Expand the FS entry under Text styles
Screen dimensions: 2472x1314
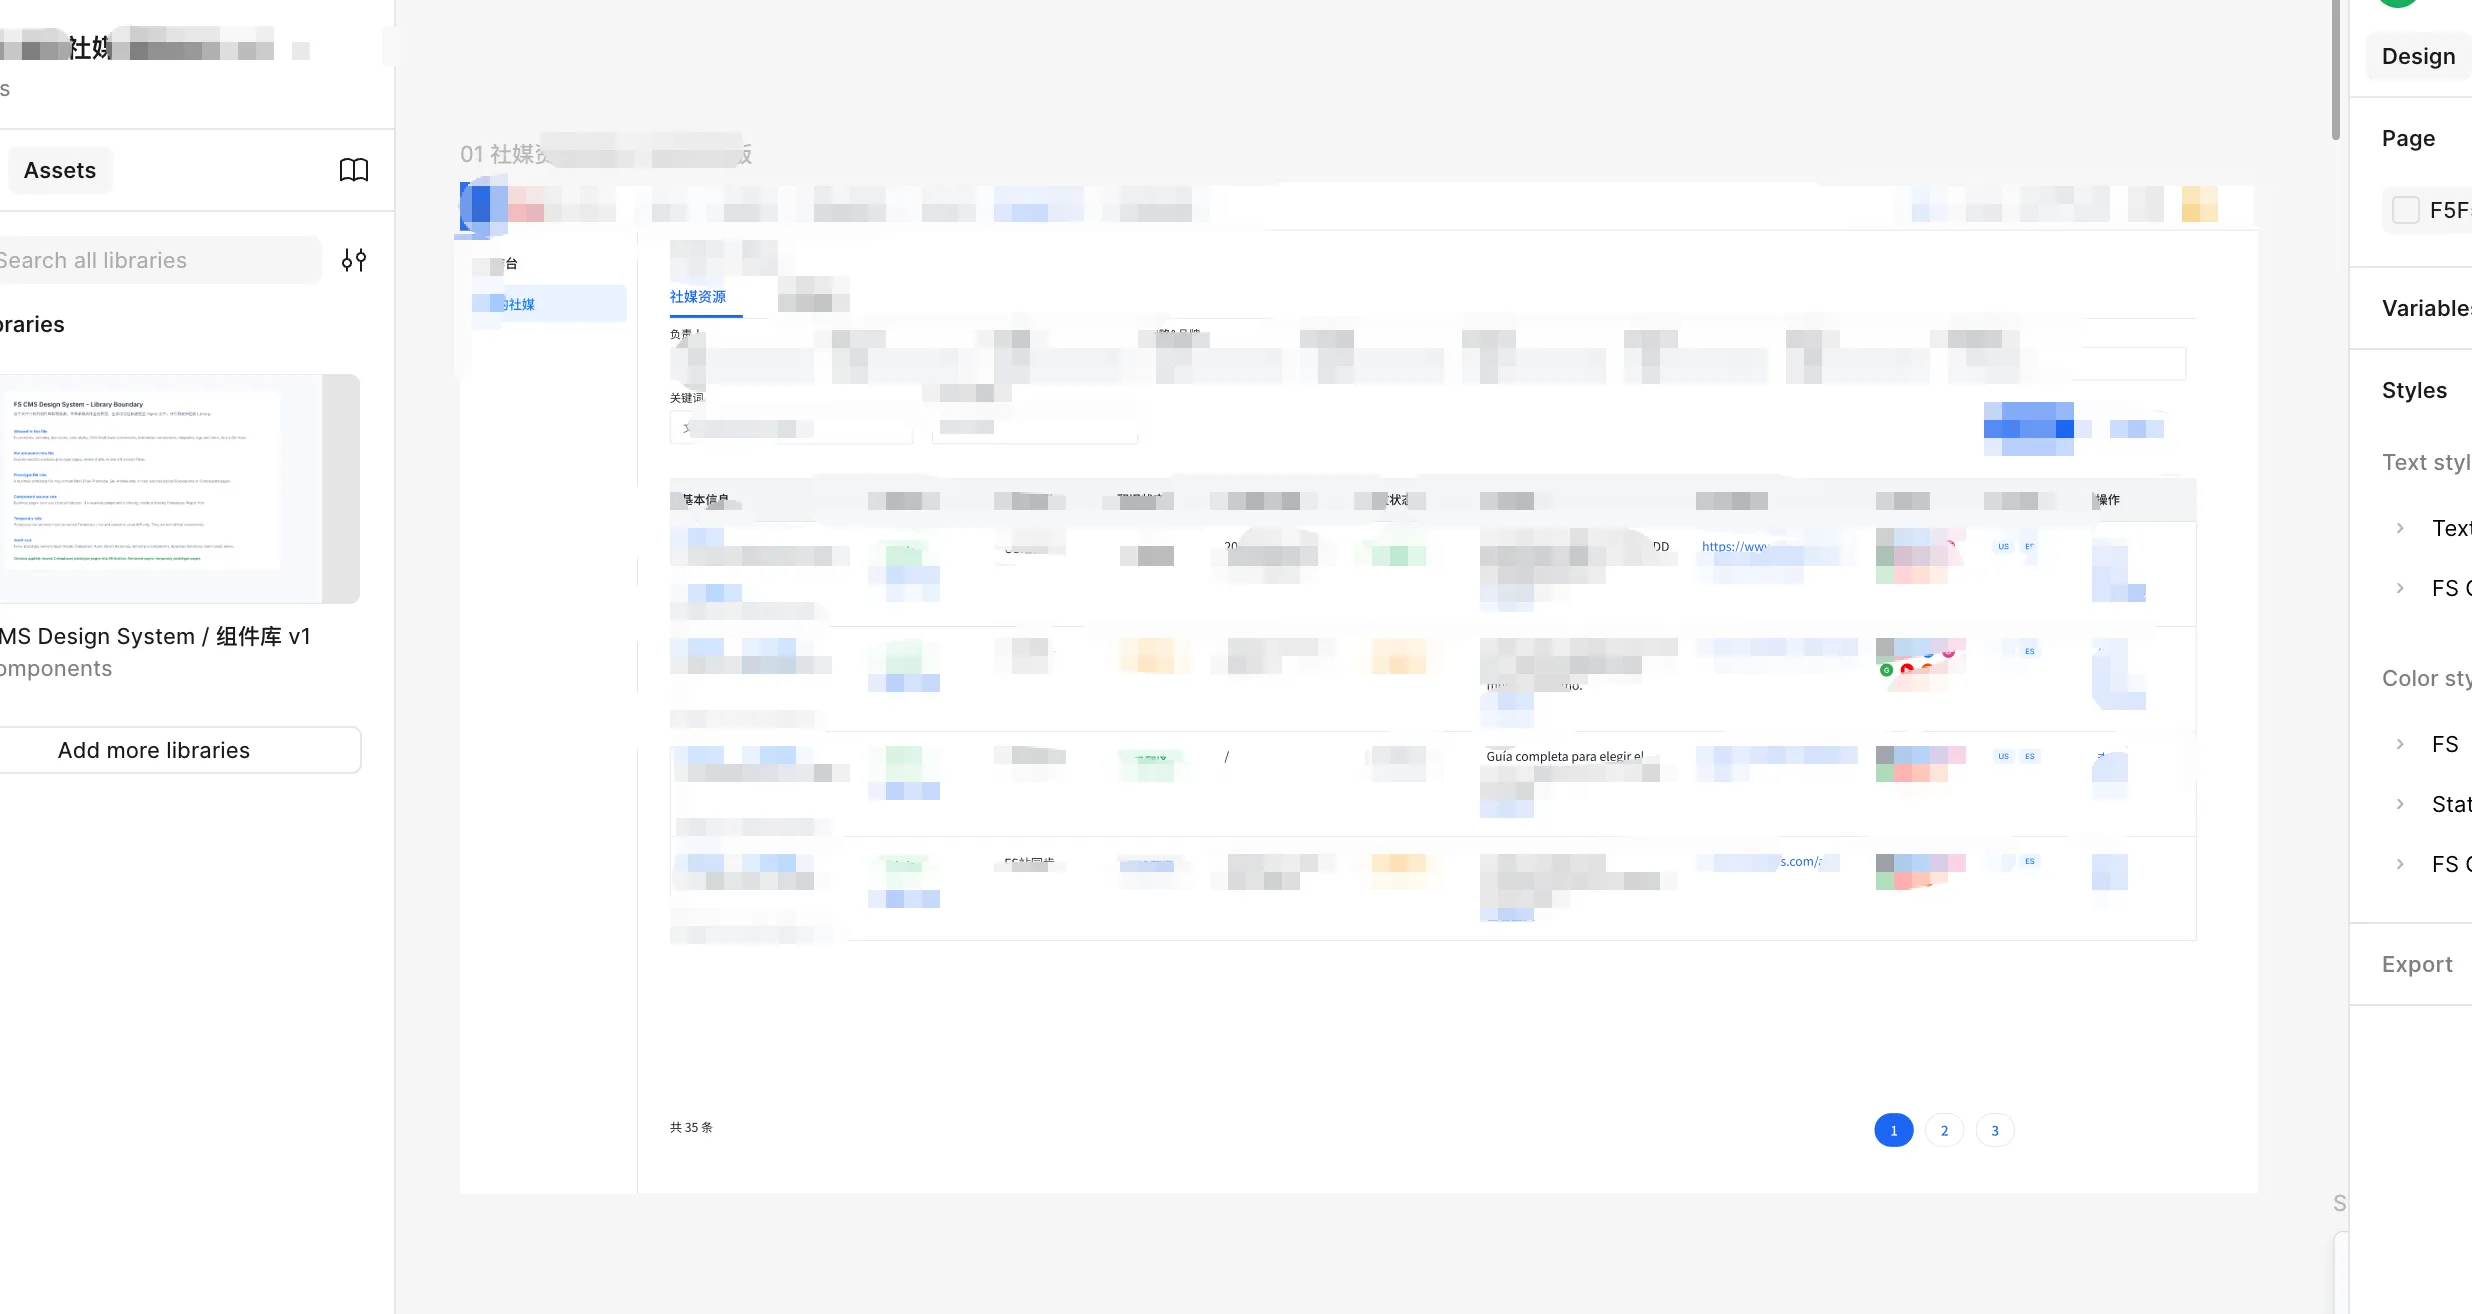(2400, 588)
